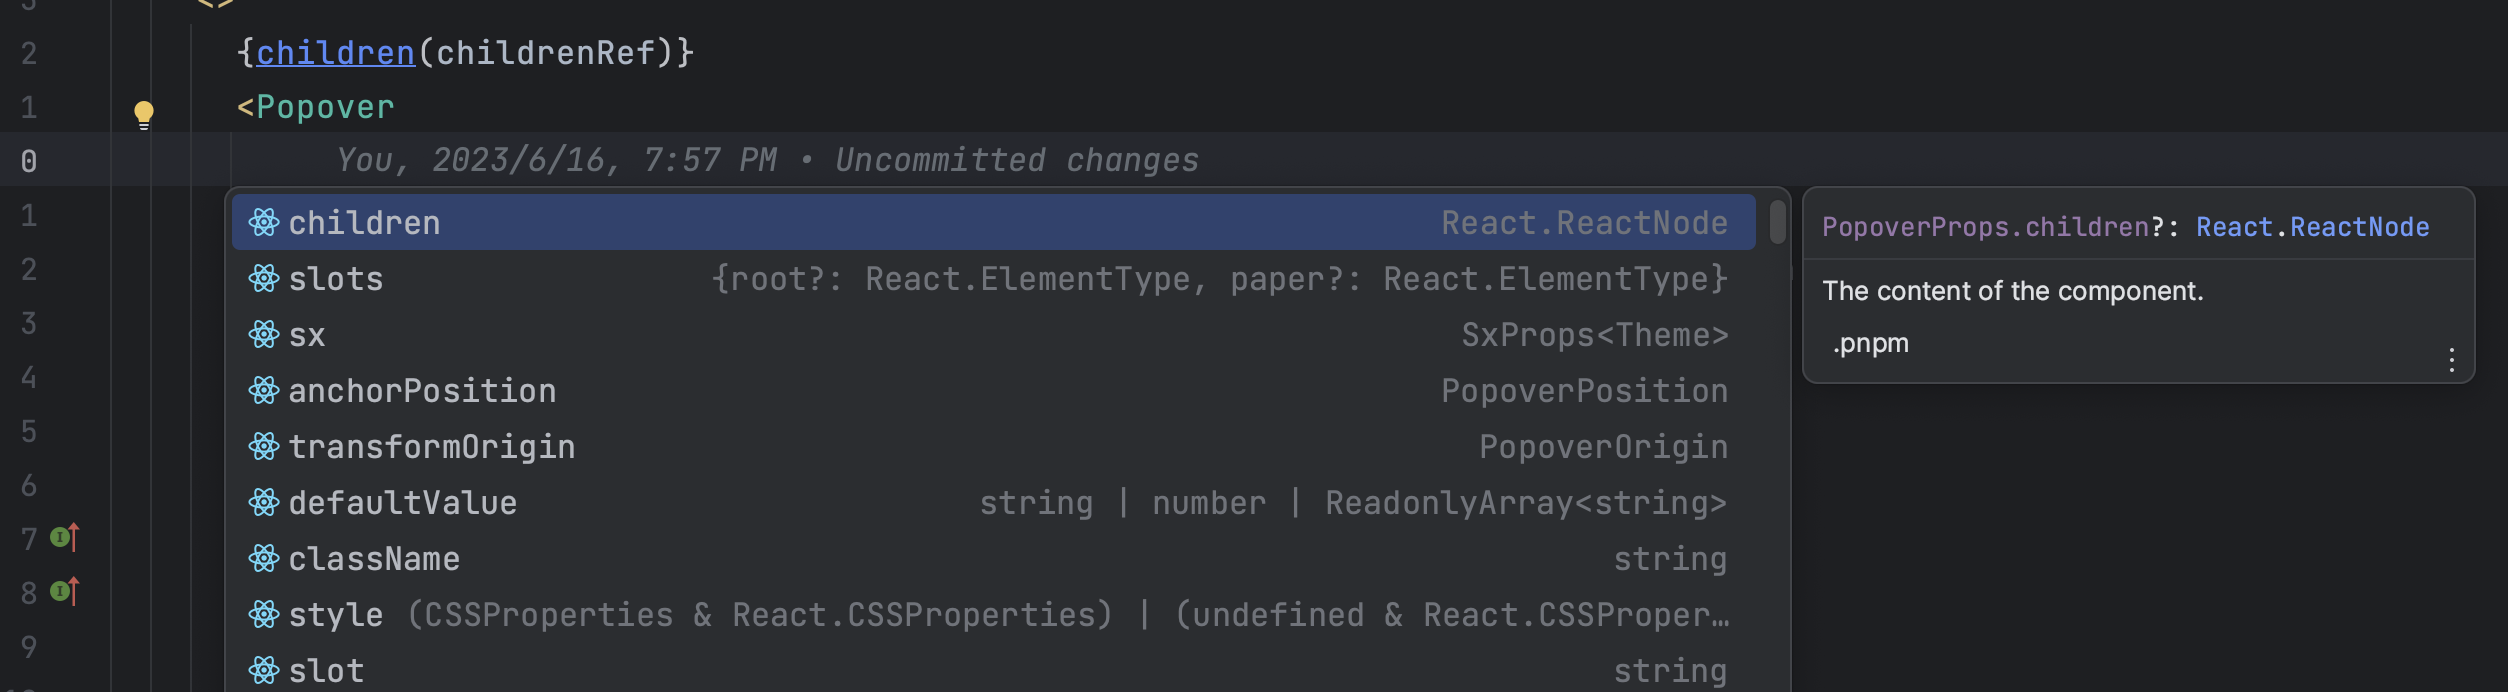Screen dimensions: 2508x692
Task: Click the React icon beside slots suggestion
Action: (x=263, y=279)
